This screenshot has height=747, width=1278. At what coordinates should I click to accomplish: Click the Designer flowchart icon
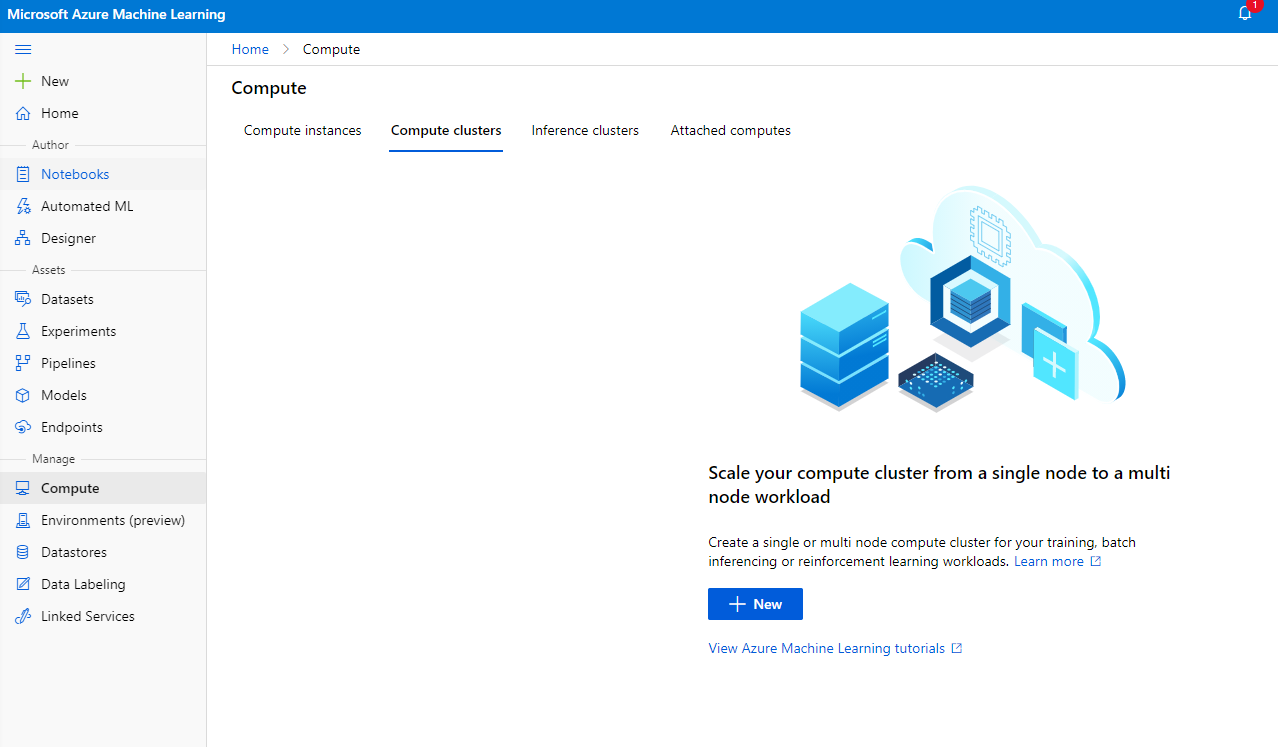pyautogui.click(x=23, y=238)
